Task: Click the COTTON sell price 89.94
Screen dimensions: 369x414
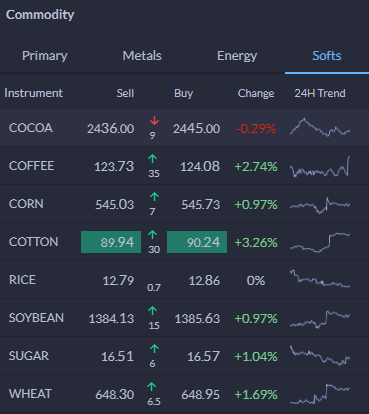Action: coord(111,242)
